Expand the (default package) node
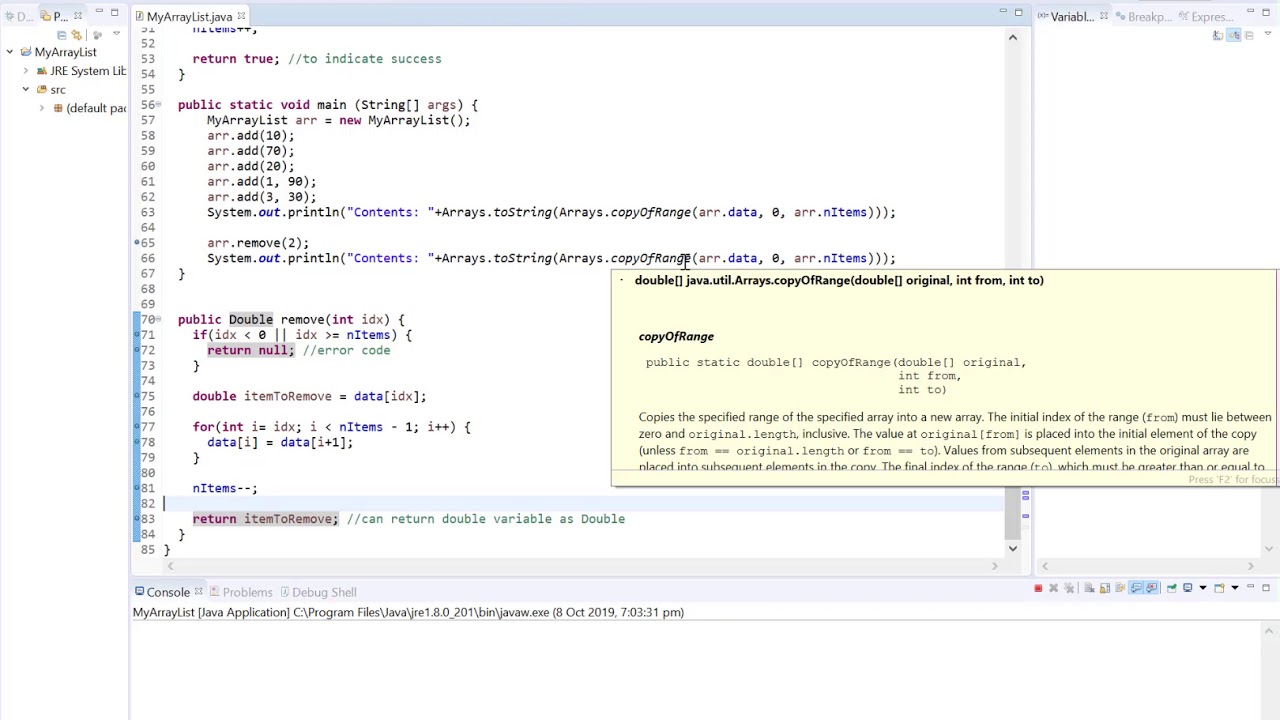Screen dimensions: 1280x720 [x=41, y=108]
